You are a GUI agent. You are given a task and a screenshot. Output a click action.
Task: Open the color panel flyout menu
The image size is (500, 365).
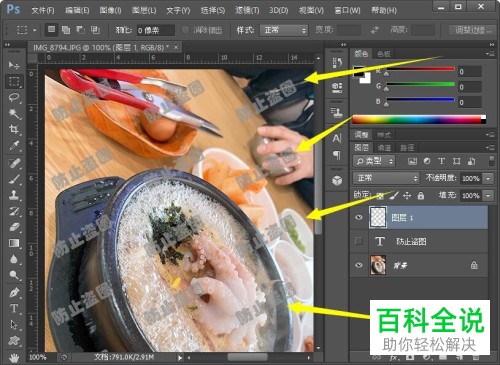[x=490, y=53]
